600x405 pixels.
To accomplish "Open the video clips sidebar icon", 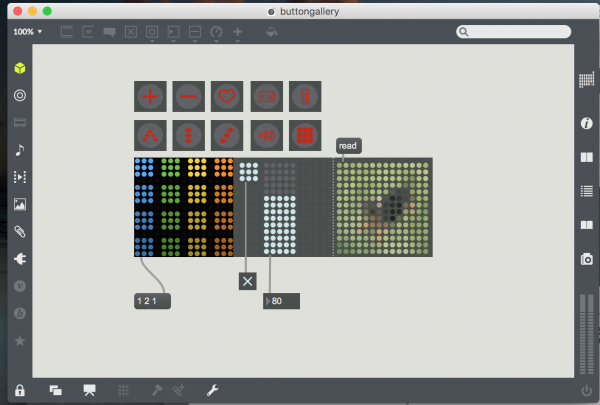I will click(20, 177).
